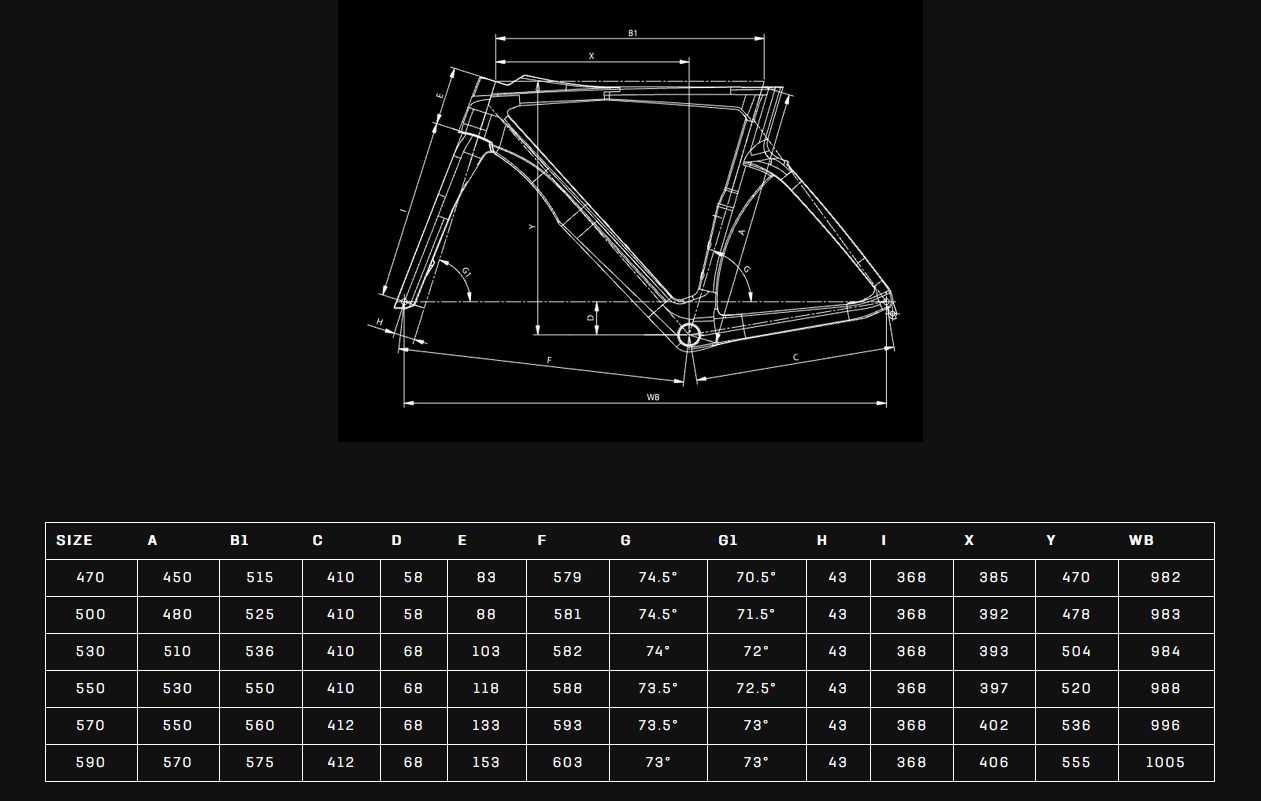Click the 153 value in column E
This screenshot has width=1261, height=801.
[x=486, y=762]
